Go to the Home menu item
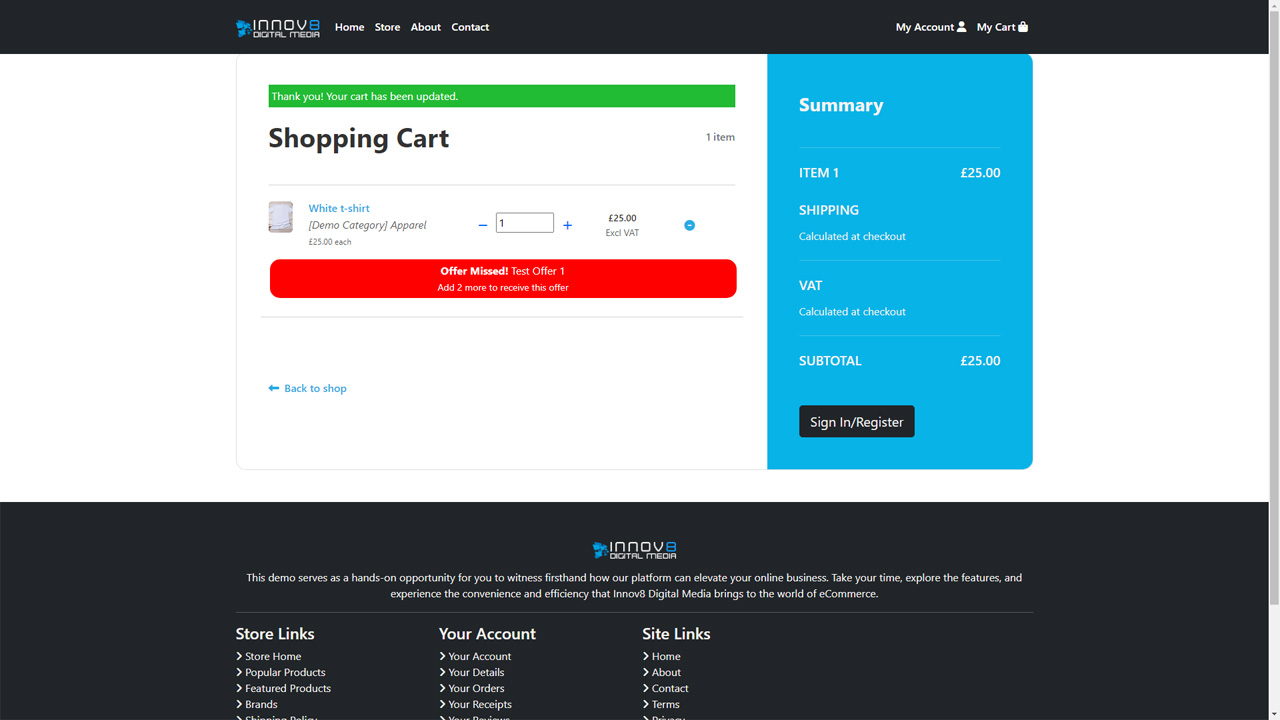 coord(349,27)
